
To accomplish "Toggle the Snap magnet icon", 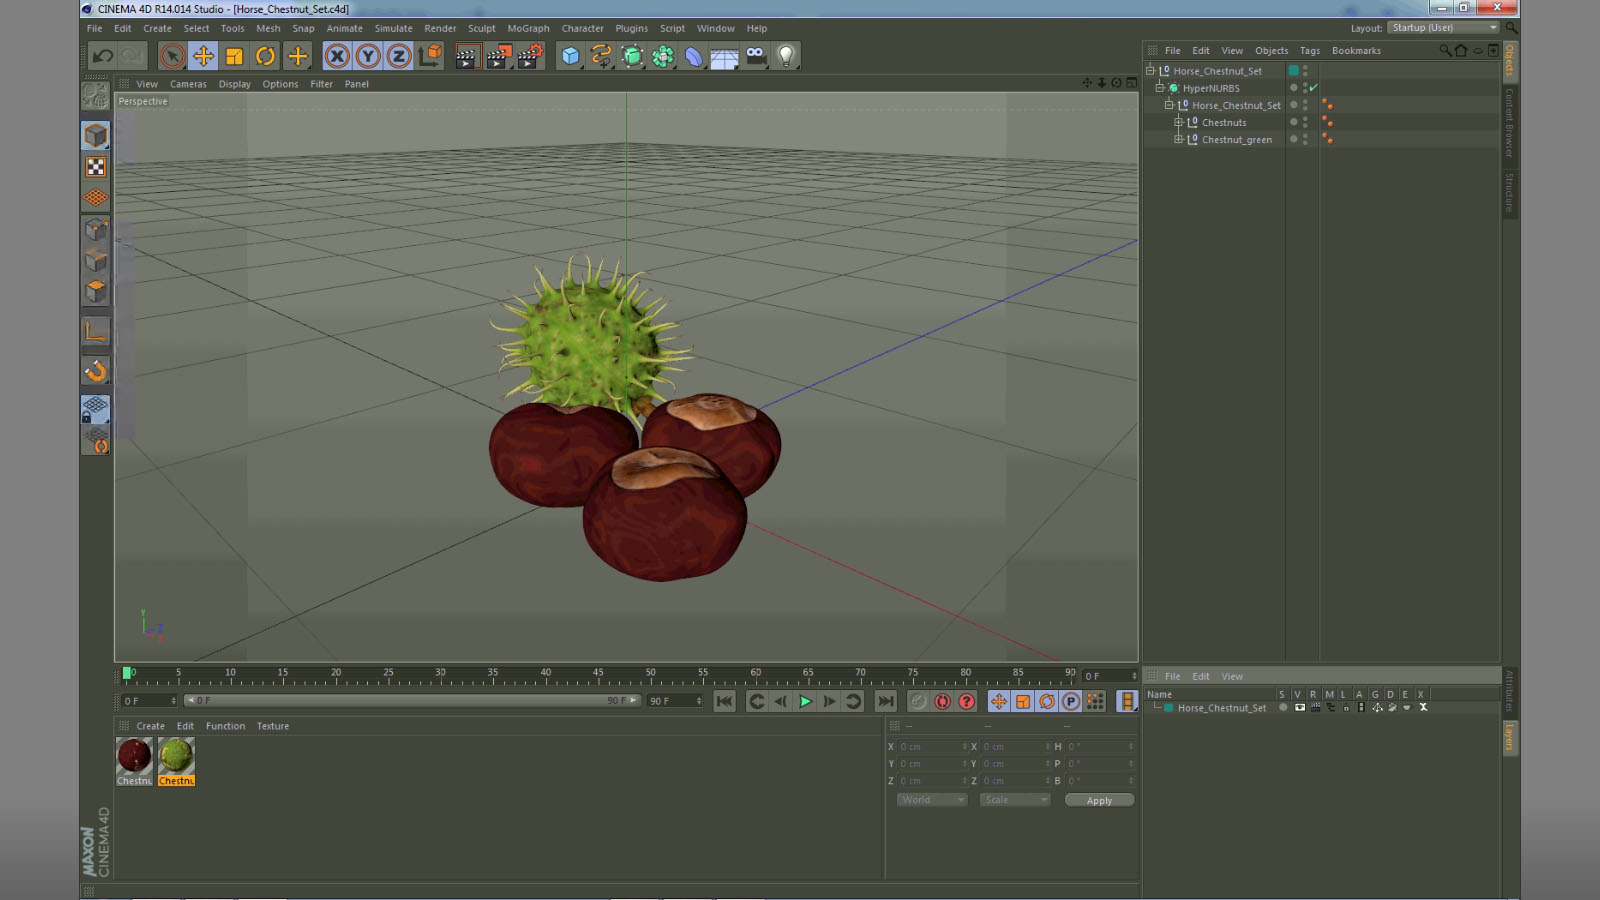I will [96, 371].
